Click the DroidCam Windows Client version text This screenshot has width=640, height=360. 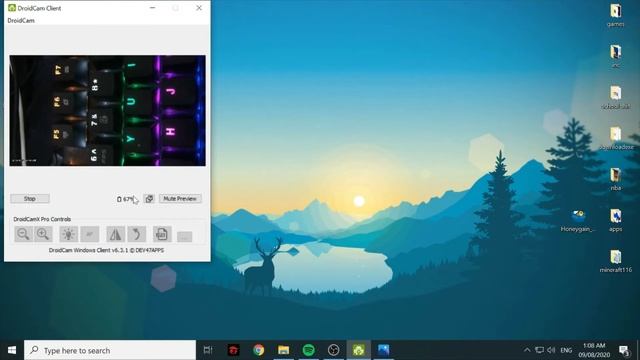[x=107, y=250]
